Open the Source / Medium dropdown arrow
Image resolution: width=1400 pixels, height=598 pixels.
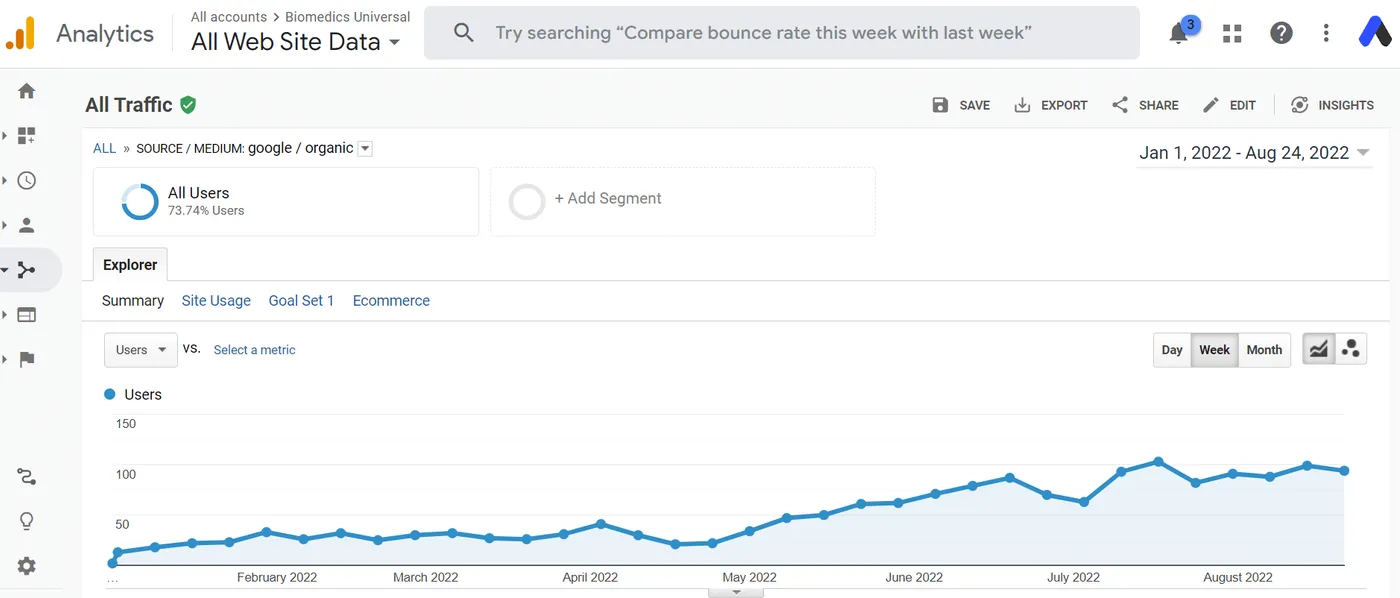[365, 149]
